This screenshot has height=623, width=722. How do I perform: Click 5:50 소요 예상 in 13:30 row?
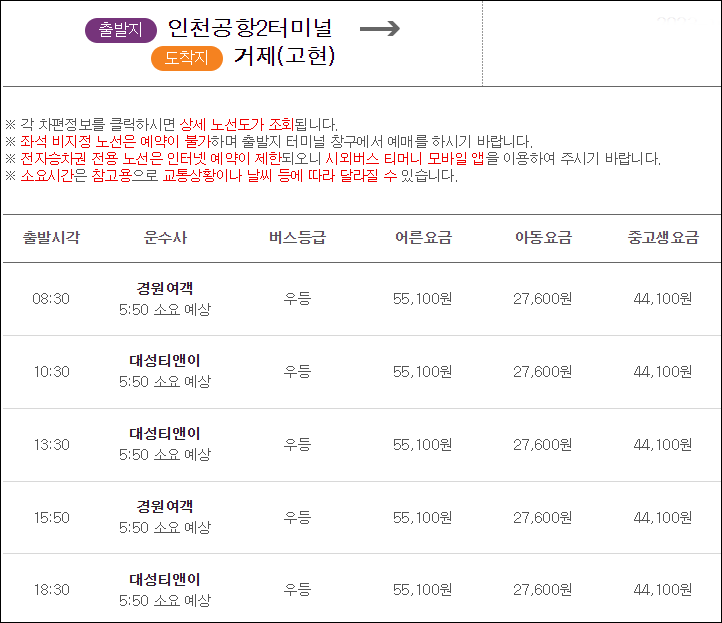tap(165, 455)
